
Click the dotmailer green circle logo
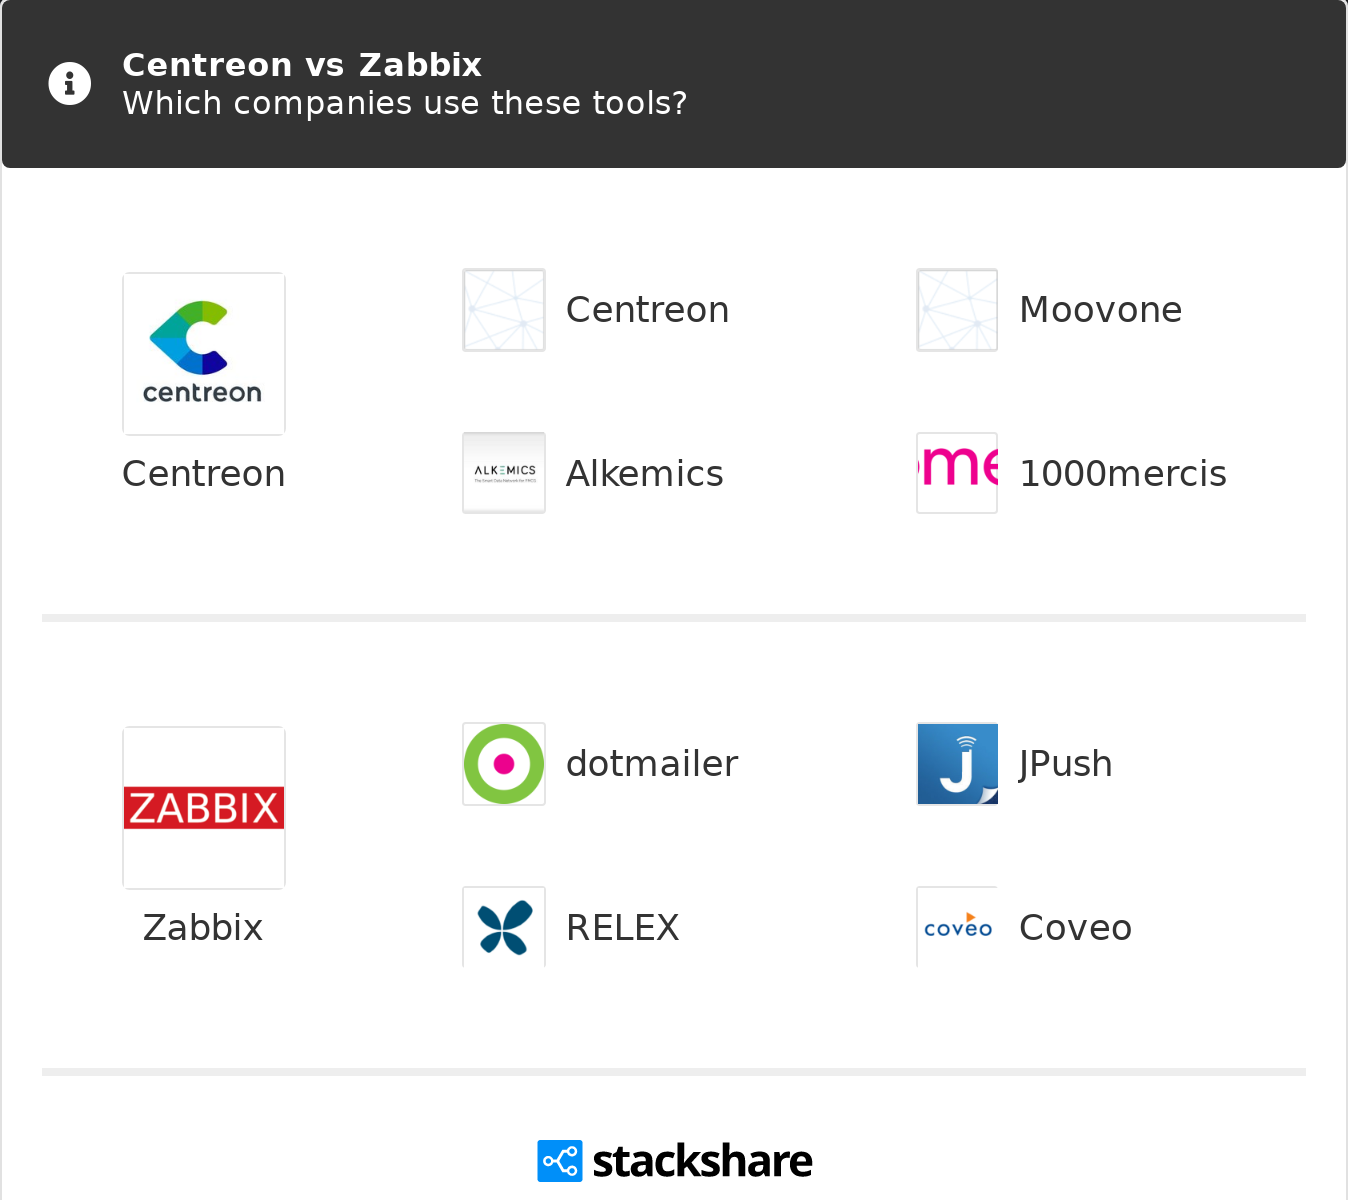tap(504, 764)
